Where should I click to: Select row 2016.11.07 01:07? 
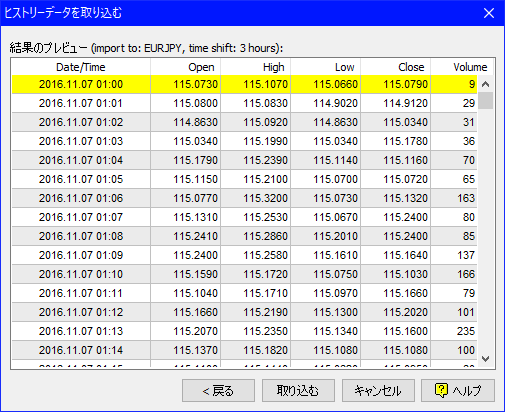pyautogui.click(x=245, y=217)
